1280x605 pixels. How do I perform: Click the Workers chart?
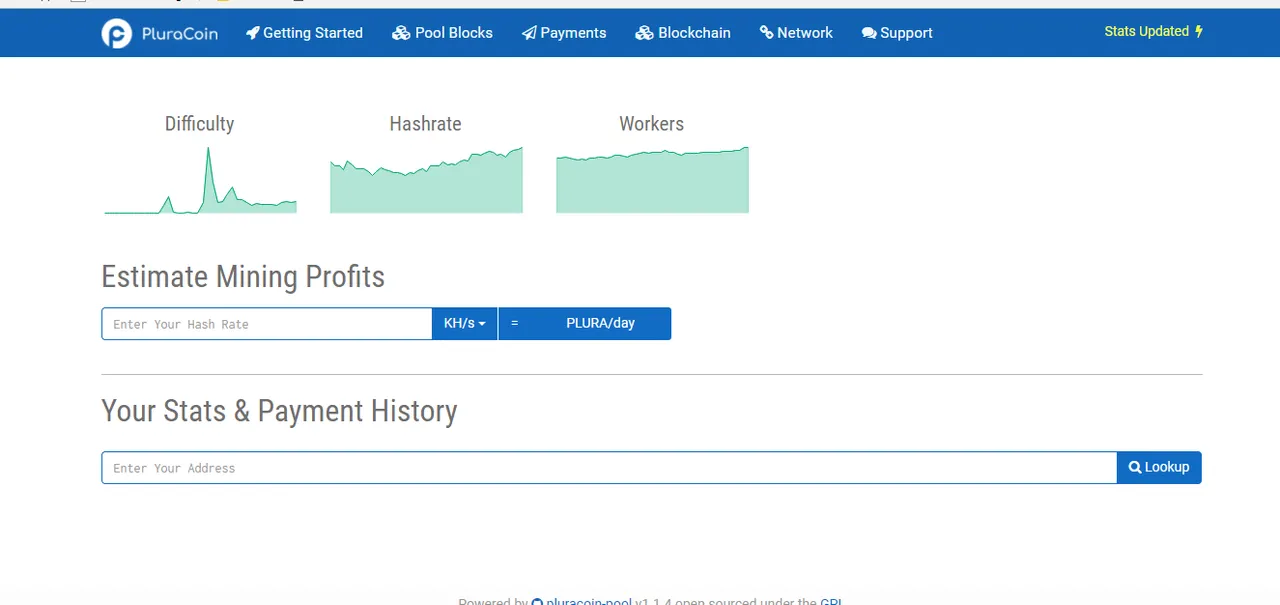coord(652,180)
